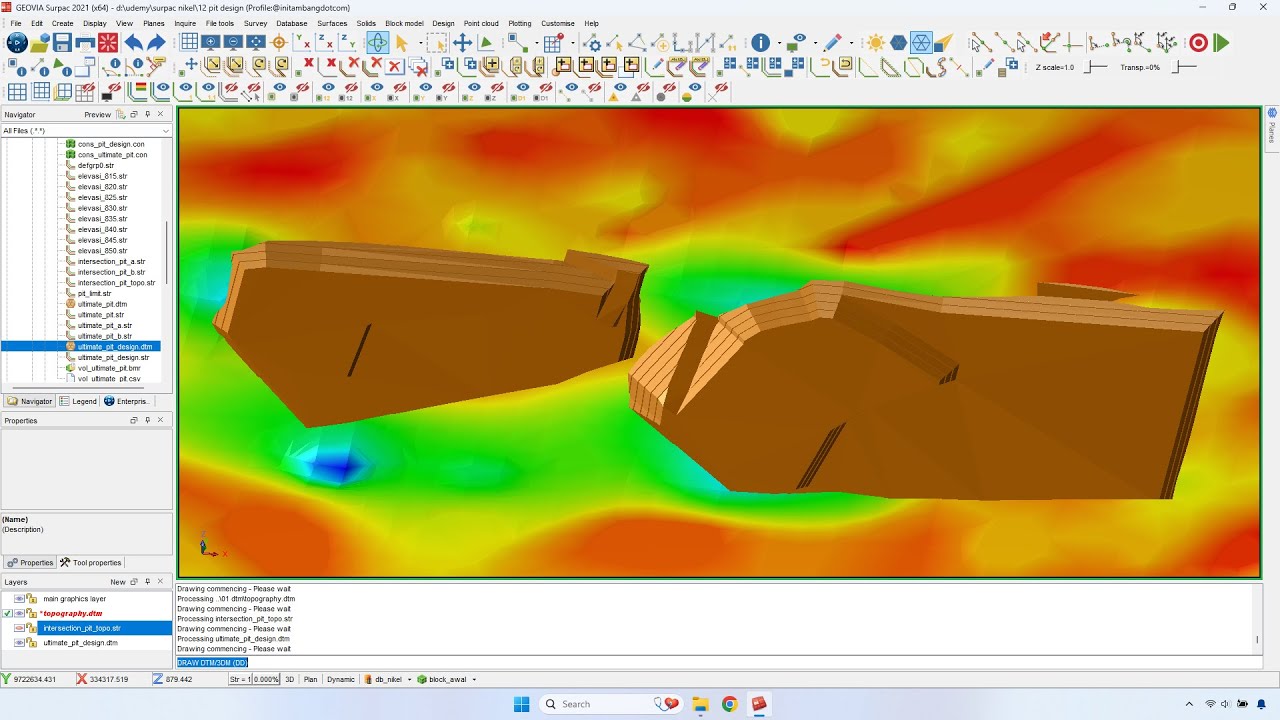Toggle visibility of ultimate_pit_design.dtm layer
The width and height of the screenshot is (1280, 720).
[x=19, y=643]
